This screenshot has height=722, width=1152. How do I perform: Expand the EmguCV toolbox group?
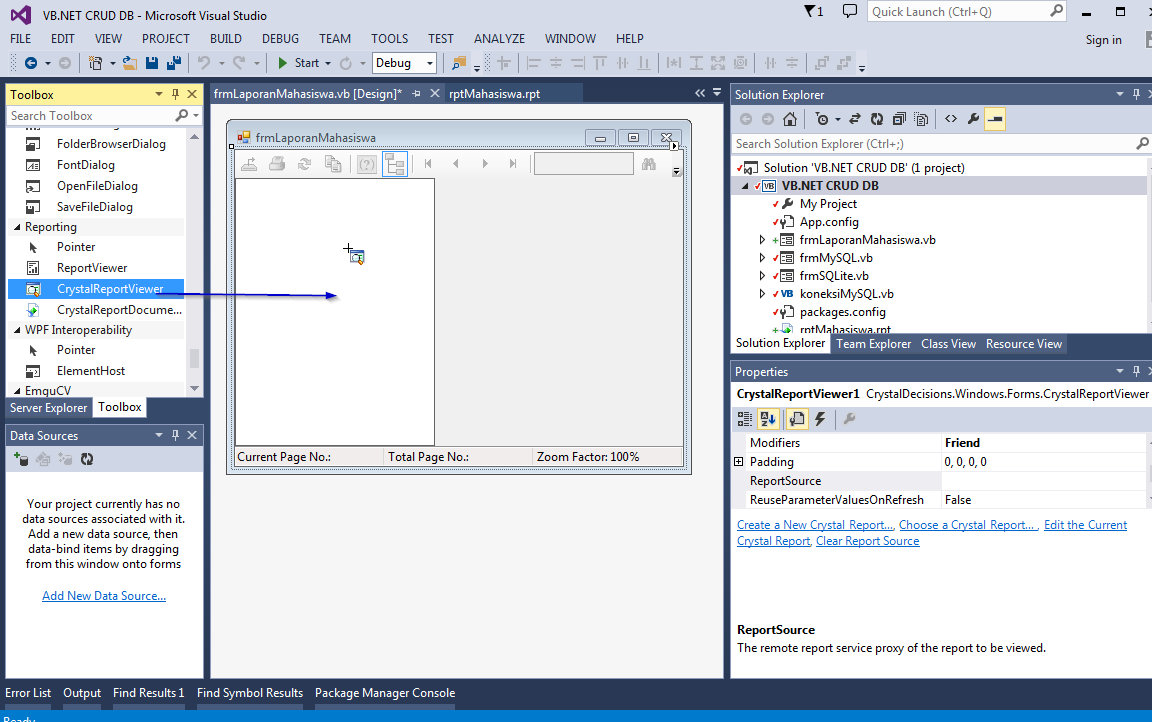point(17,391)
